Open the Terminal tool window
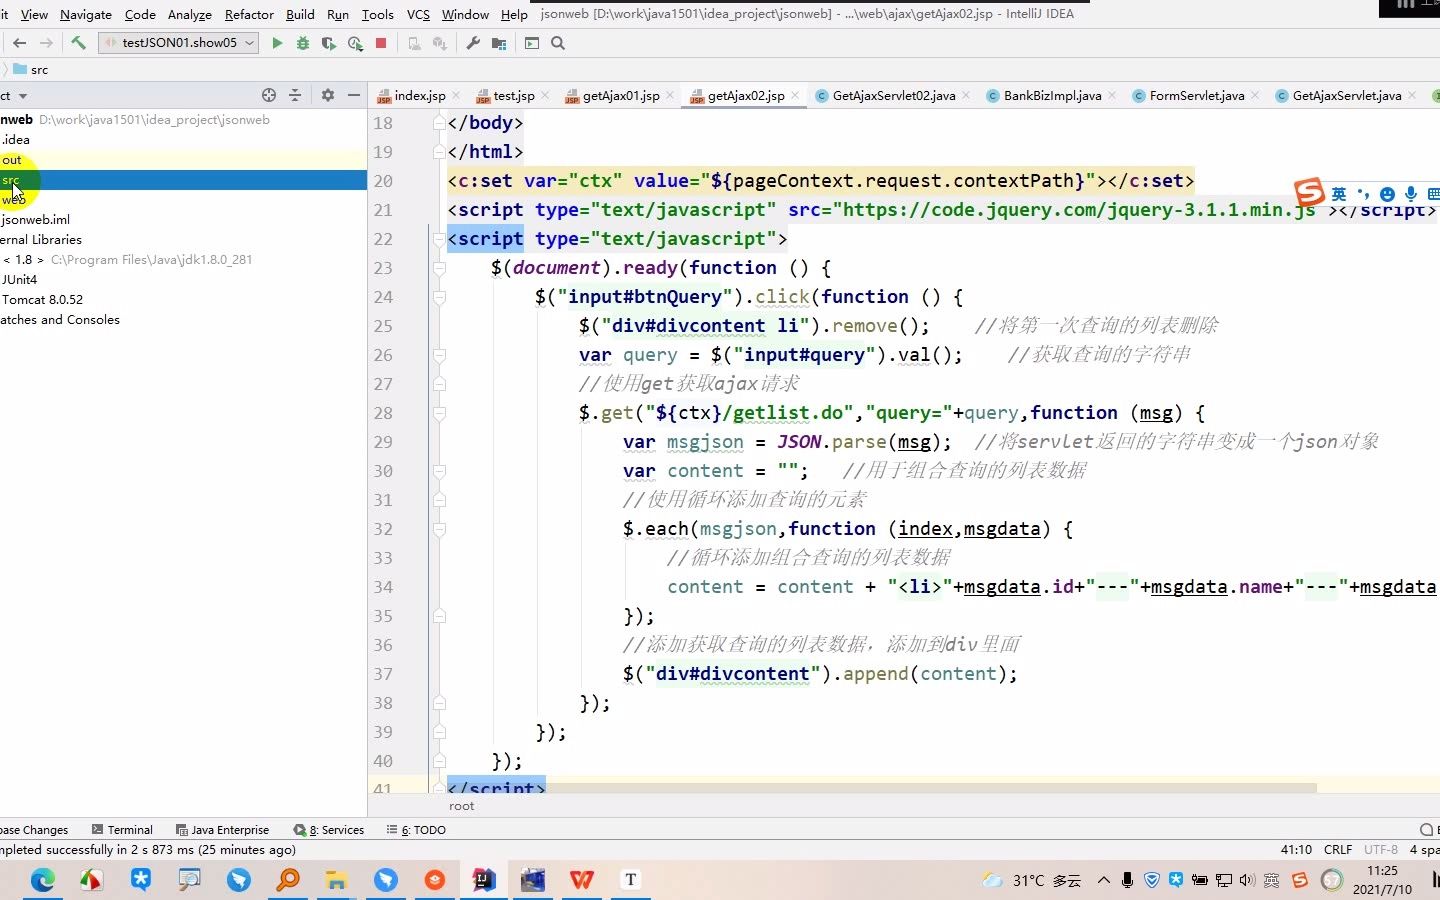 pos(122,830)
